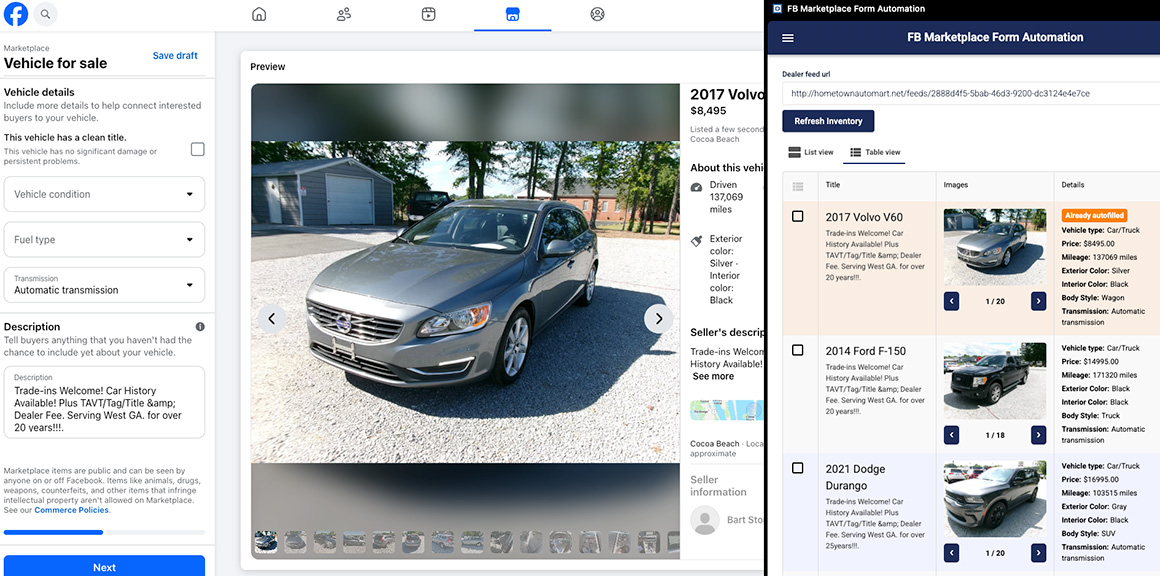This screenshot has width=1160, height=576.
Task: Check the 2021 Dodge Durango row checkbox
Action: tap(798, 468)
